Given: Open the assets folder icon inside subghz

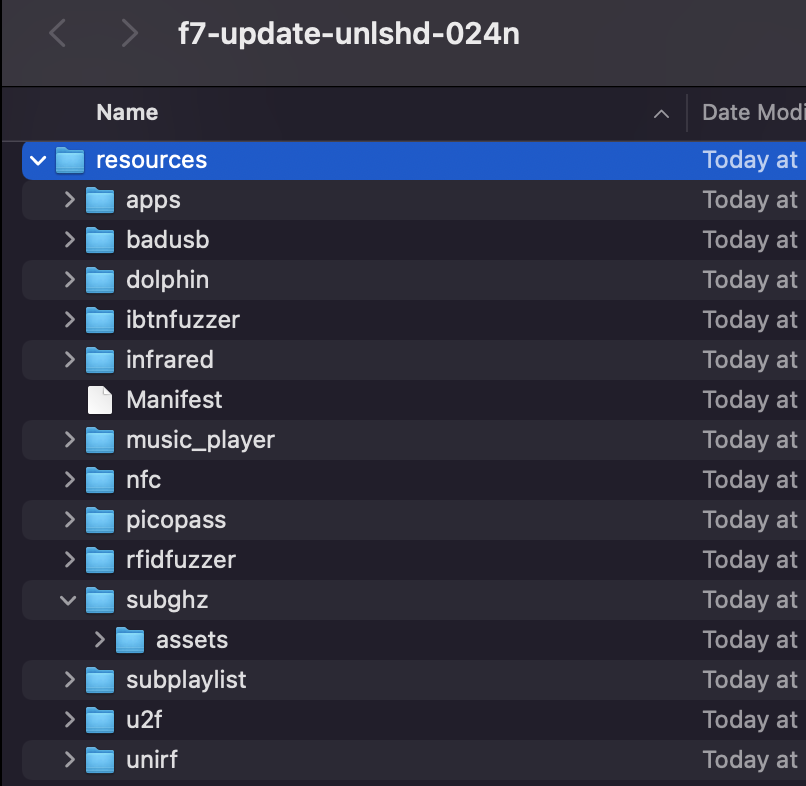Looking at the screenshot, I should click(x=131, y=640).
